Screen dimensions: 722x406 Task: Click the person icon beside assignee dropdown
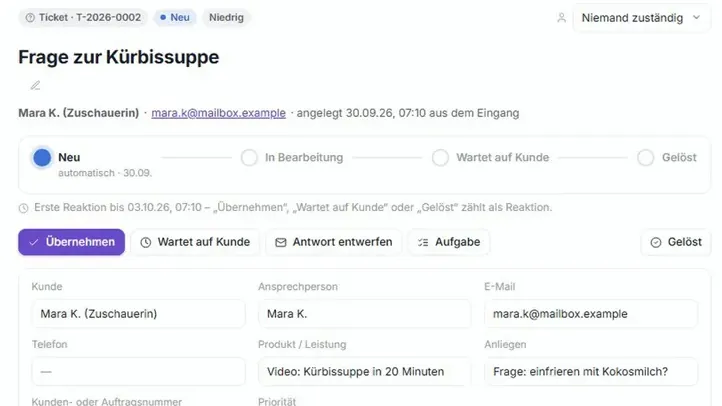pyautogui.click(x=561, y=18)
